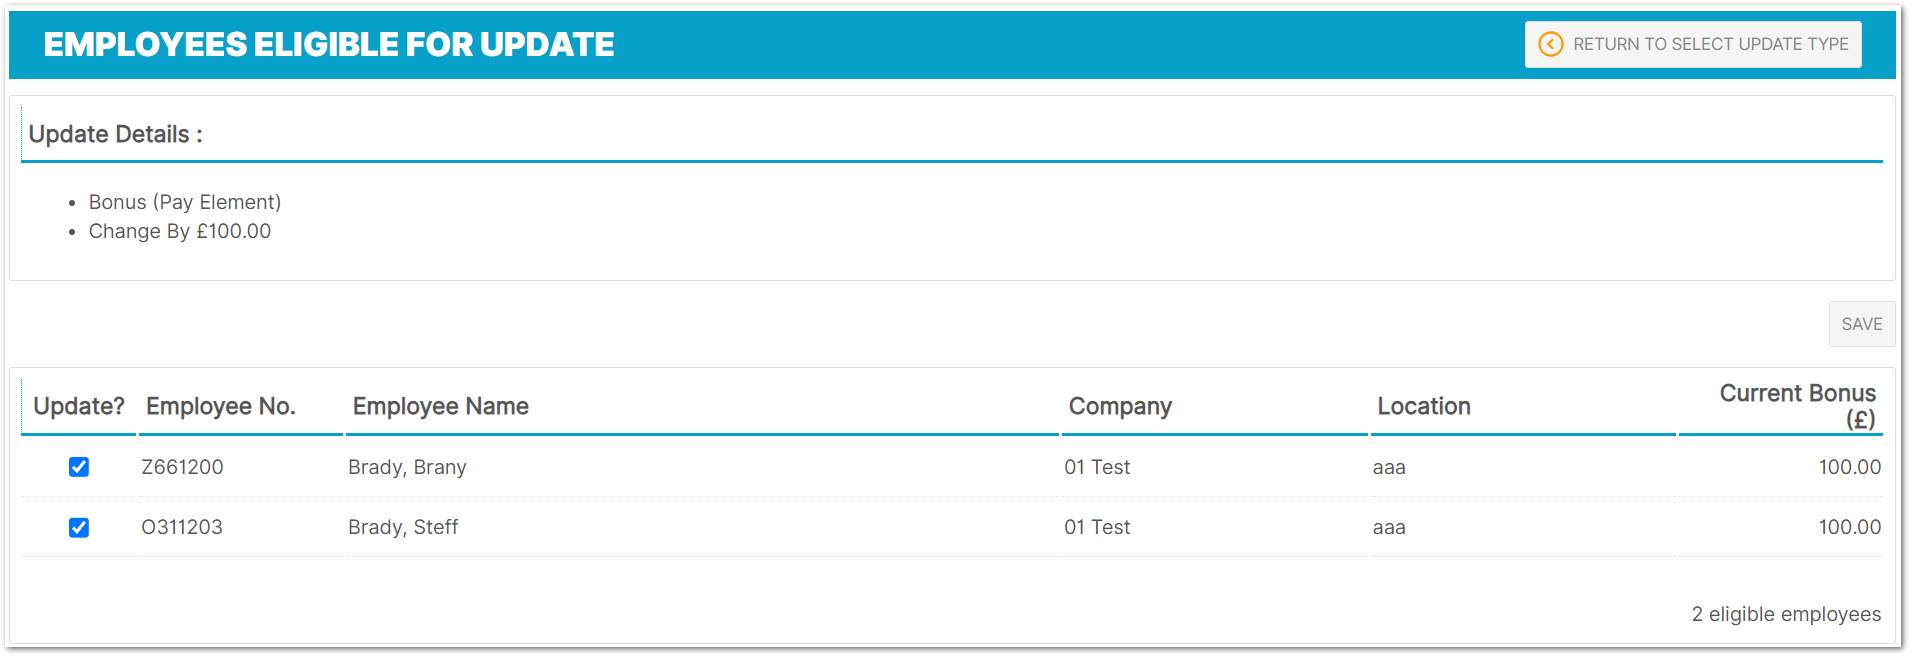1910x656 pixels.
Task: Click the 2 eligible employees text
Action: [1786, 614]
